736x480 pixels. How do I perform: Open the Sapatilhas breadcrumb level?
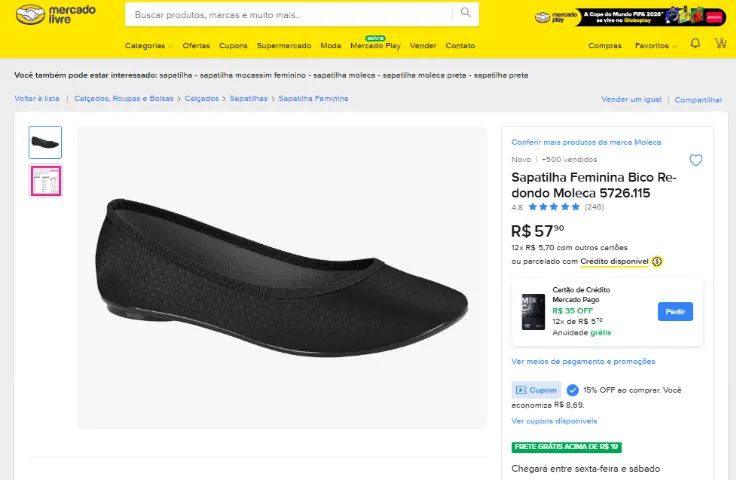(248, 99)
